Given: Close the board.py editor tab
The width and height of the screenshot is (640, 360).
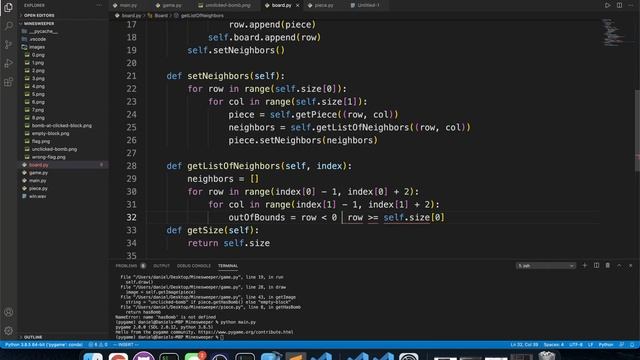Looking at the screenshot, I should pos(298,5).
